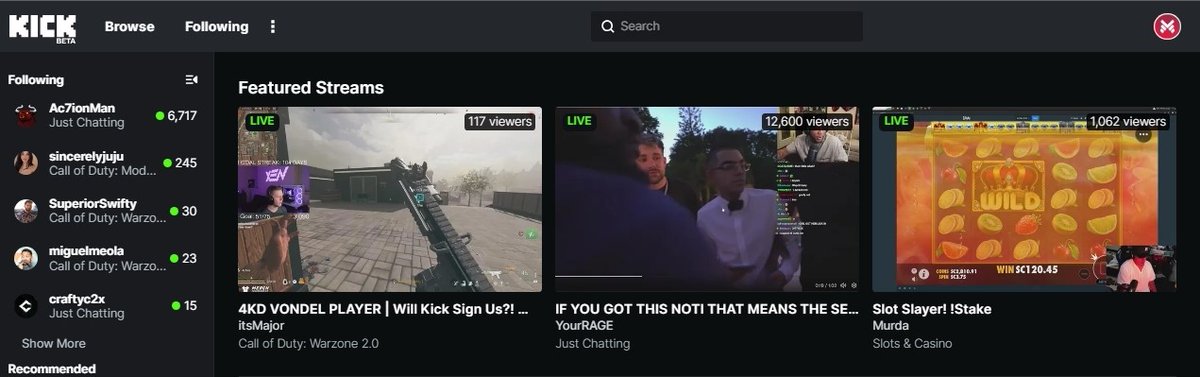Open the Browse page
Image resolution: width=1200 pixels, height=377 pixels.
point(130,27)
